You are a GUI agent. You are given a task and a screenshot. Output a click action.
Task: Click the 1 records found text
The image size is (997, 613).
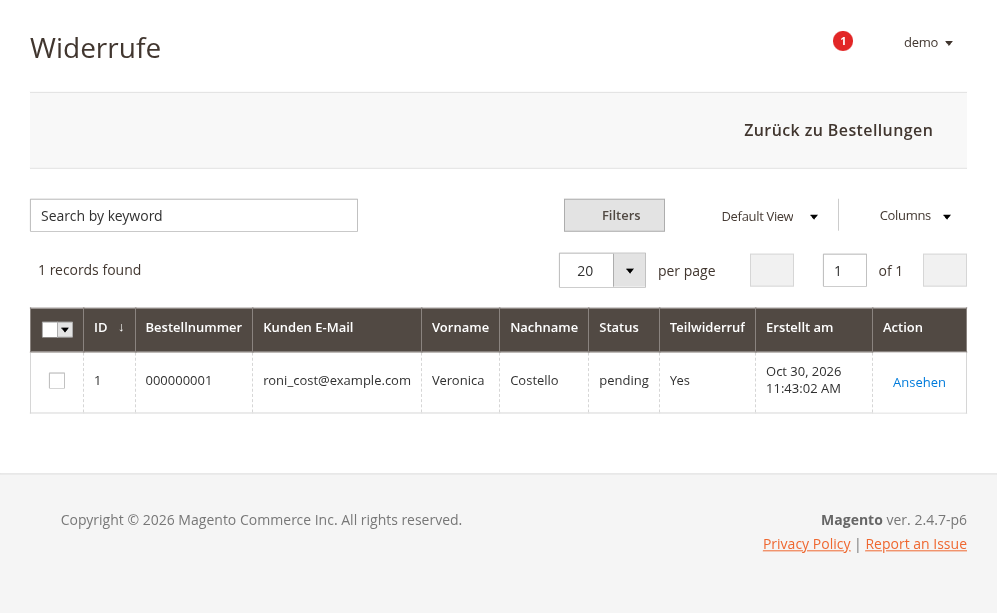(x=90, y=270)
